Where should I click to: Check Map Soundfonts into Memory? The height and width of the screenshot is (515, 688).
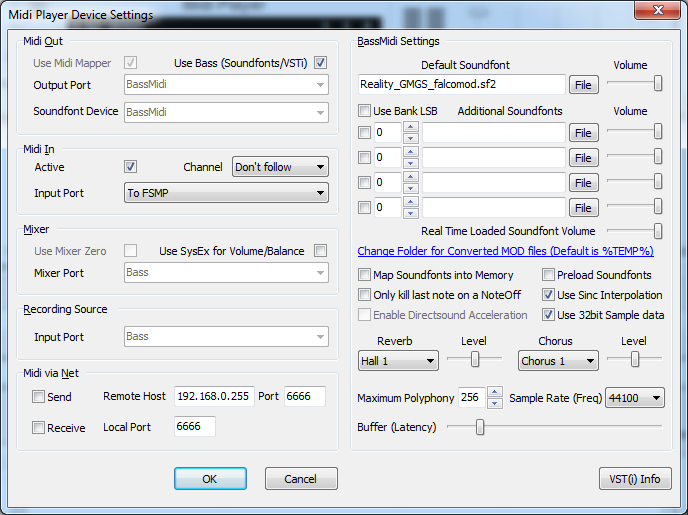click(x=364, y=275)
